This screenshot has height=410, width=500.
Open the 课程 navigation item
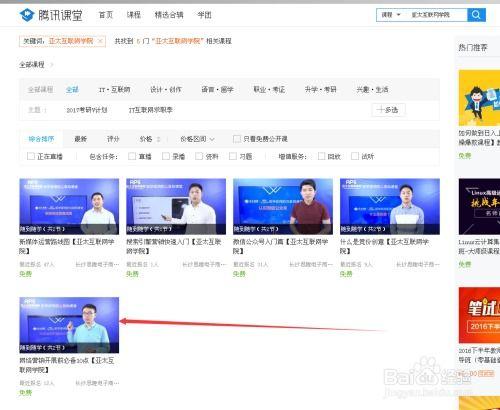[x=134, y=15]
